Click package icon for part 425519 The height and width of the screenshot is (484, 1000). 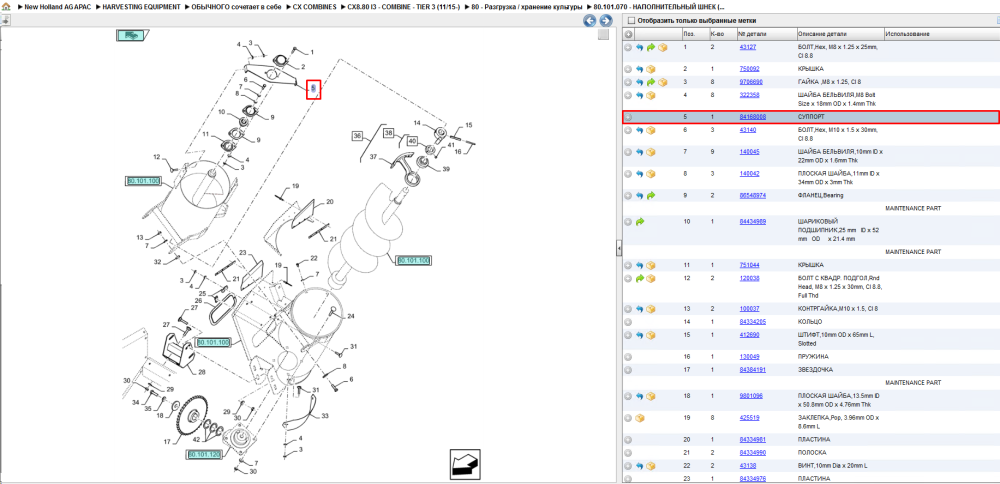pos(640,418)
